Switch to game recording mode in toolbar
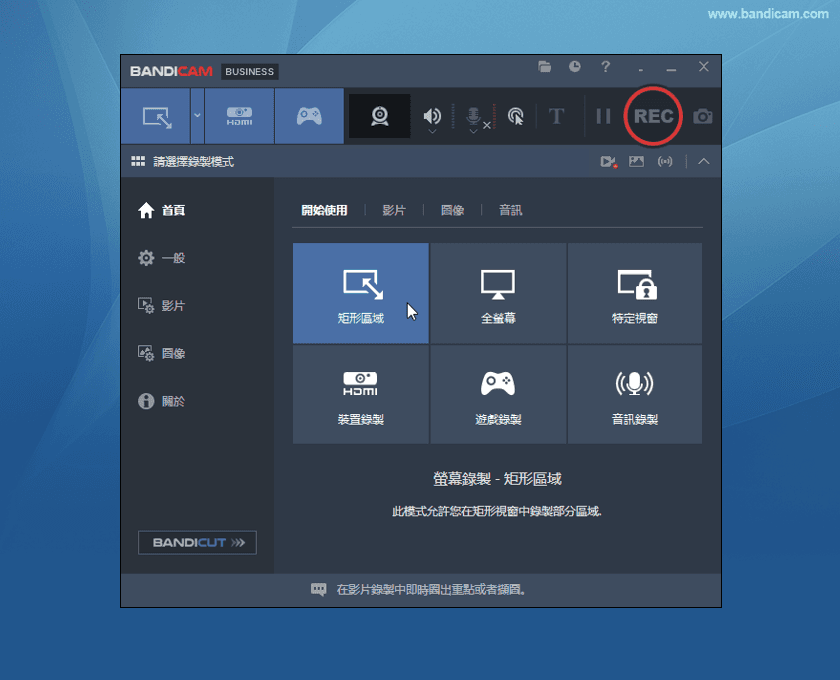Viewport: 840px width, 680px height. click(x=309, y=116)
